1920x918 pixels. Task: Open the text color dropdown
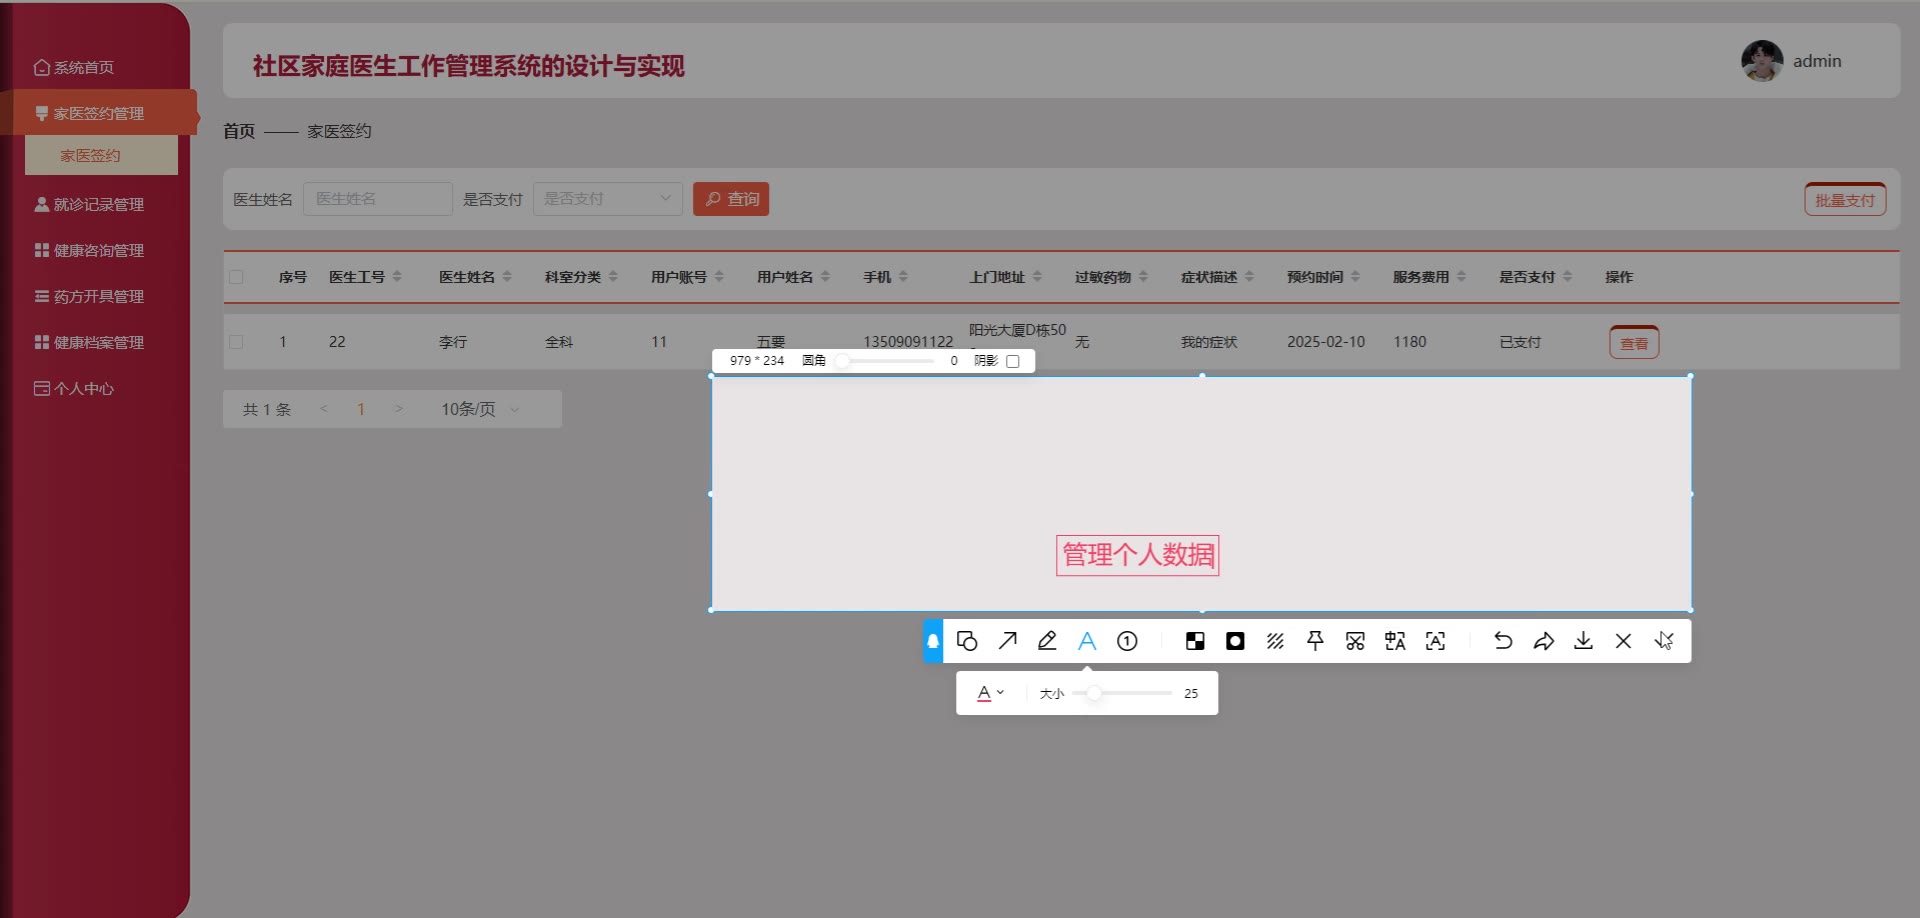point(990,693)
